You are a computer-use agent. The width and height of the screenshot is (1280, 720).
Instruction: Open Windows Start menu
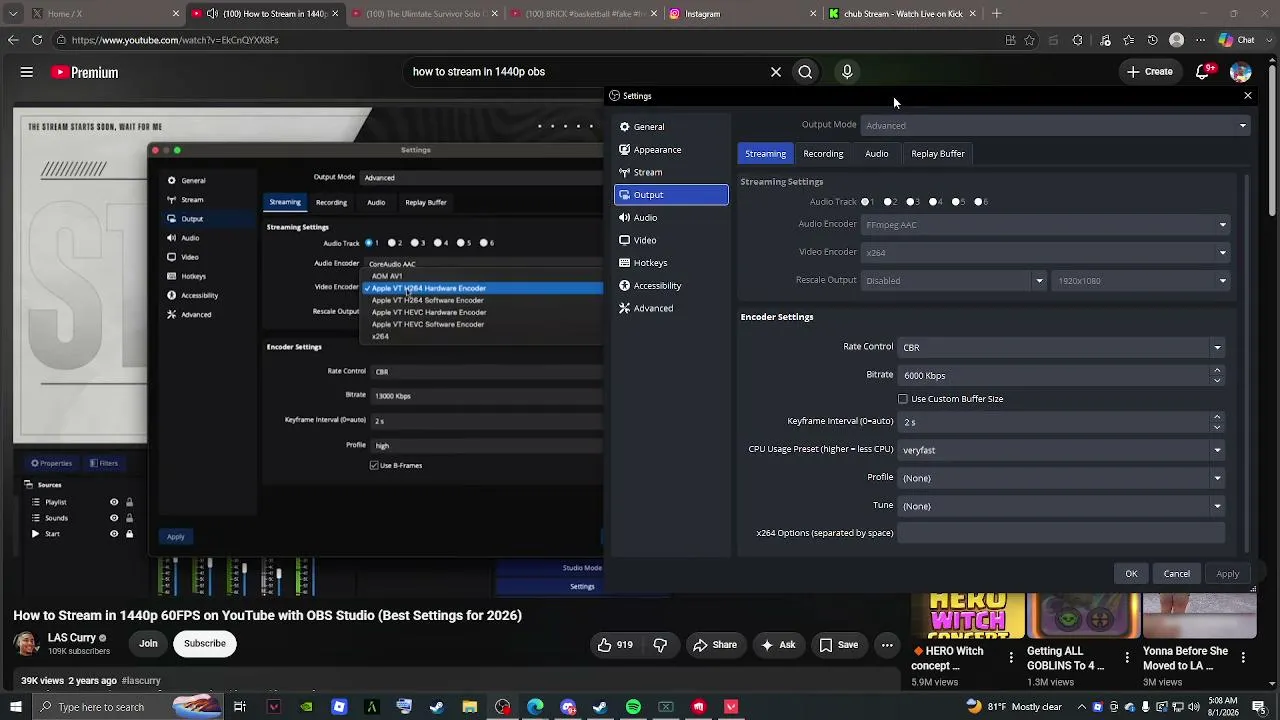16,707
